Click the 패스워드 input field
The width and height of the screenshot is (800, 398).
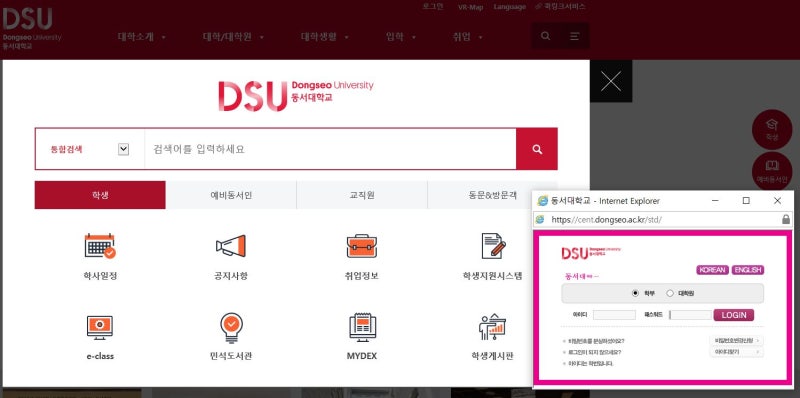point(690,315)
